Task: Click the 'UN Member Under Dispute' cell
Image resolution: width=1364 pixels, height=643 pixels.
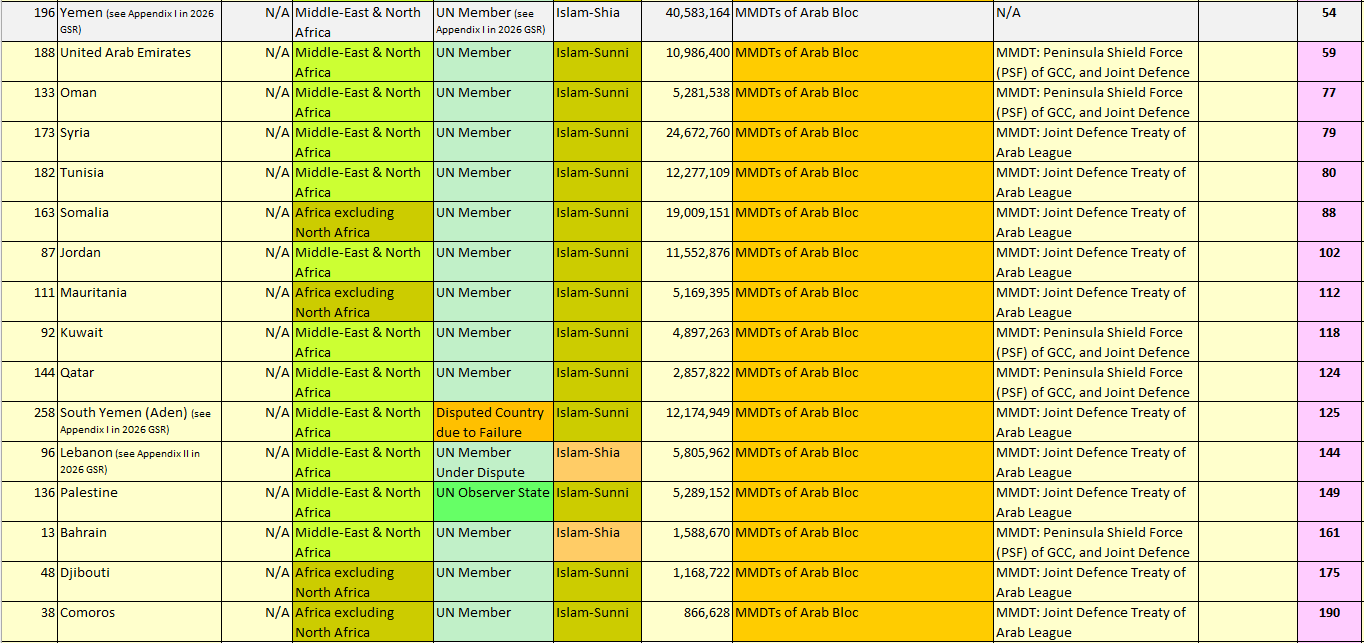Action: (x=493, y=462)
